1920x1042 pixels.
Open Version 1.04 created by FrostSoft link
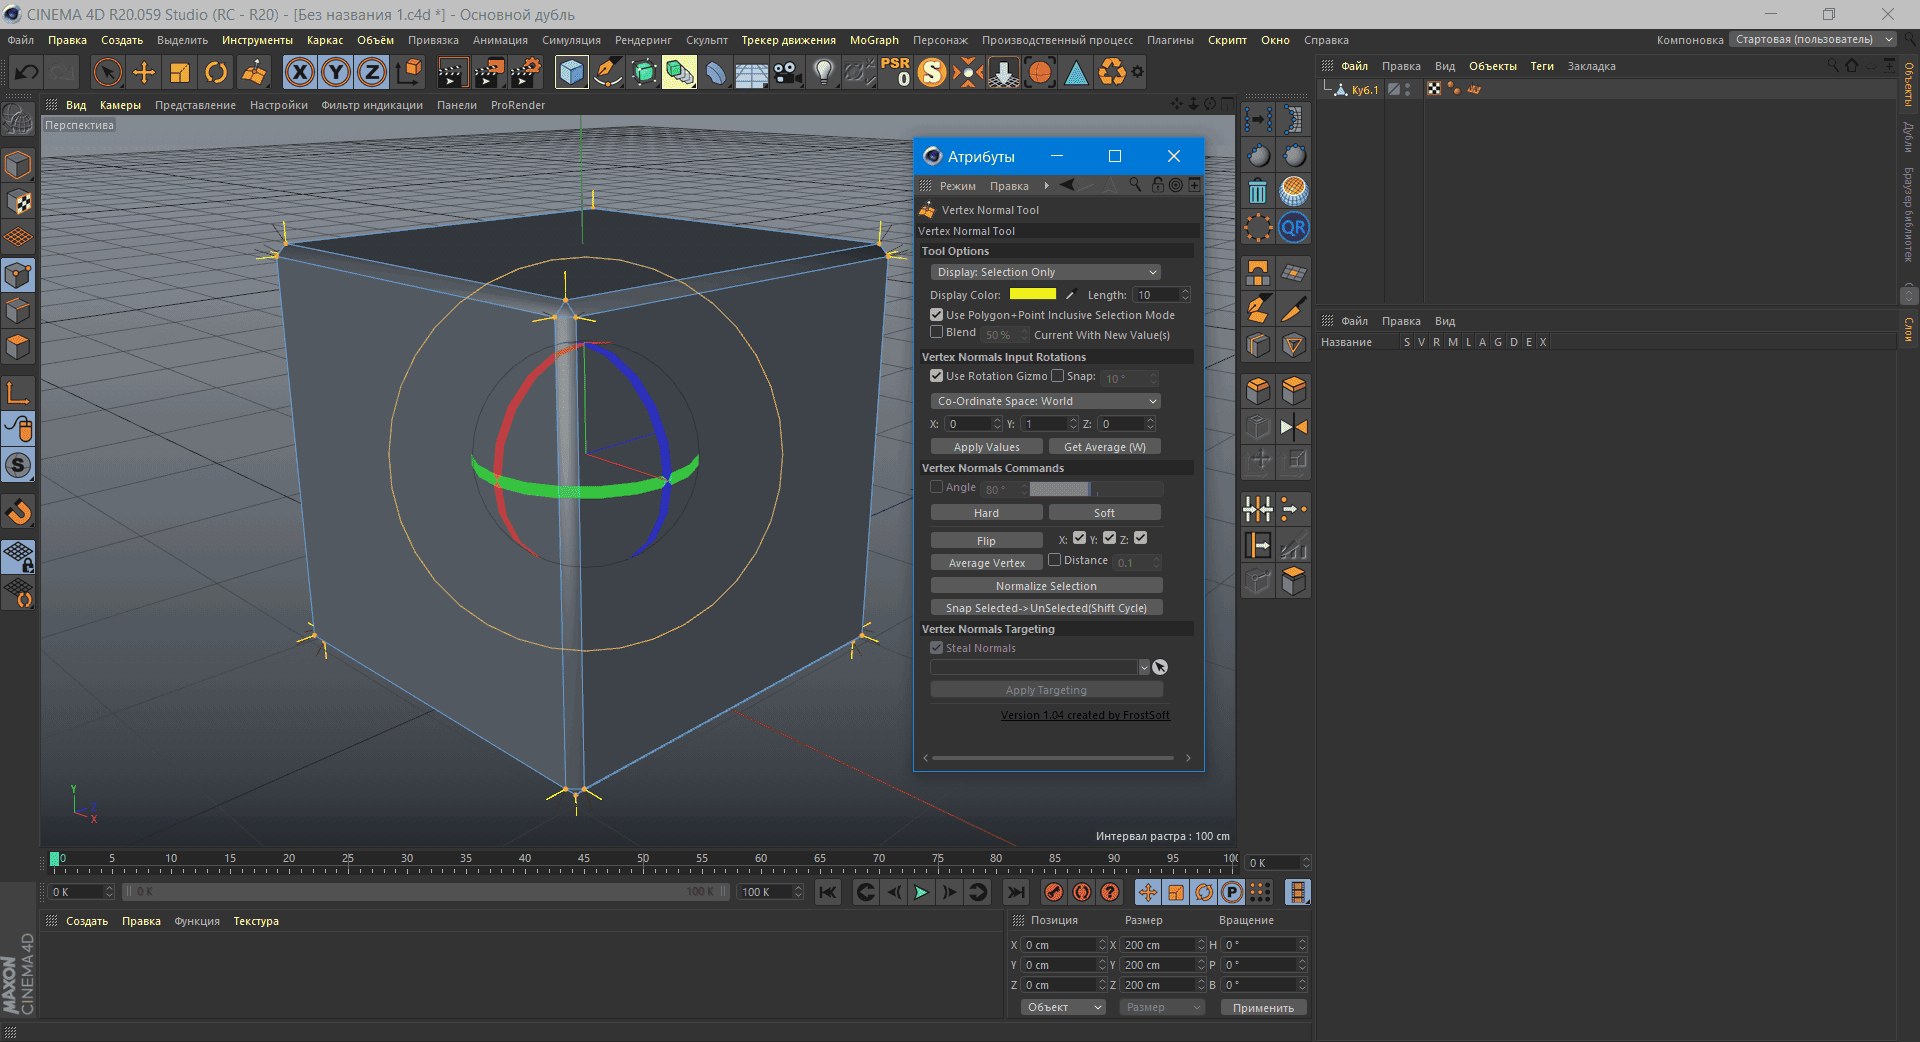point(1085,715)
